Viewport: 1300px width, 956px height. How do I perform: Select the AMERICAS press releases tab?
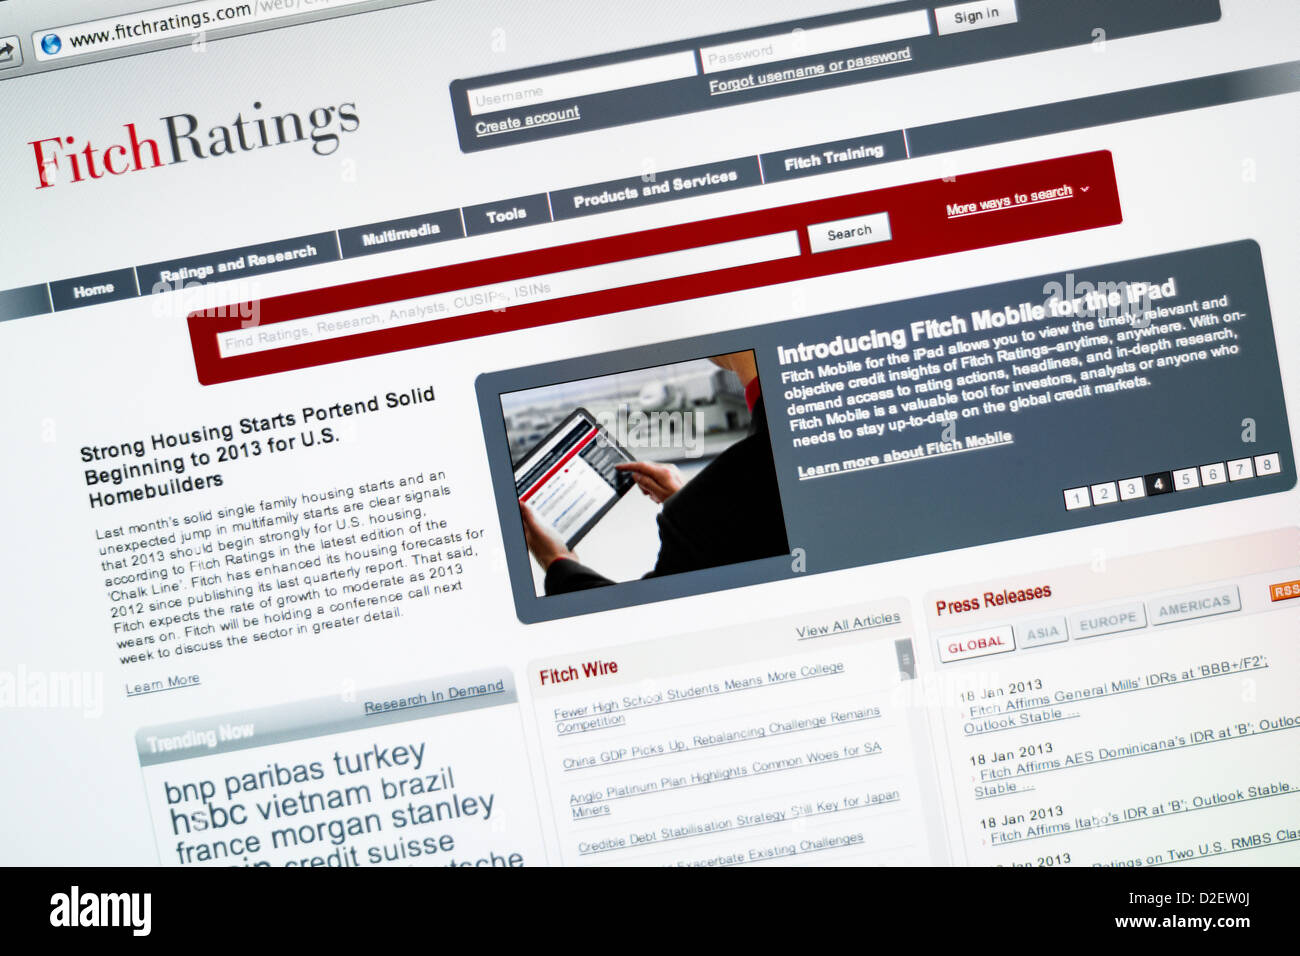click(1194, 606)
